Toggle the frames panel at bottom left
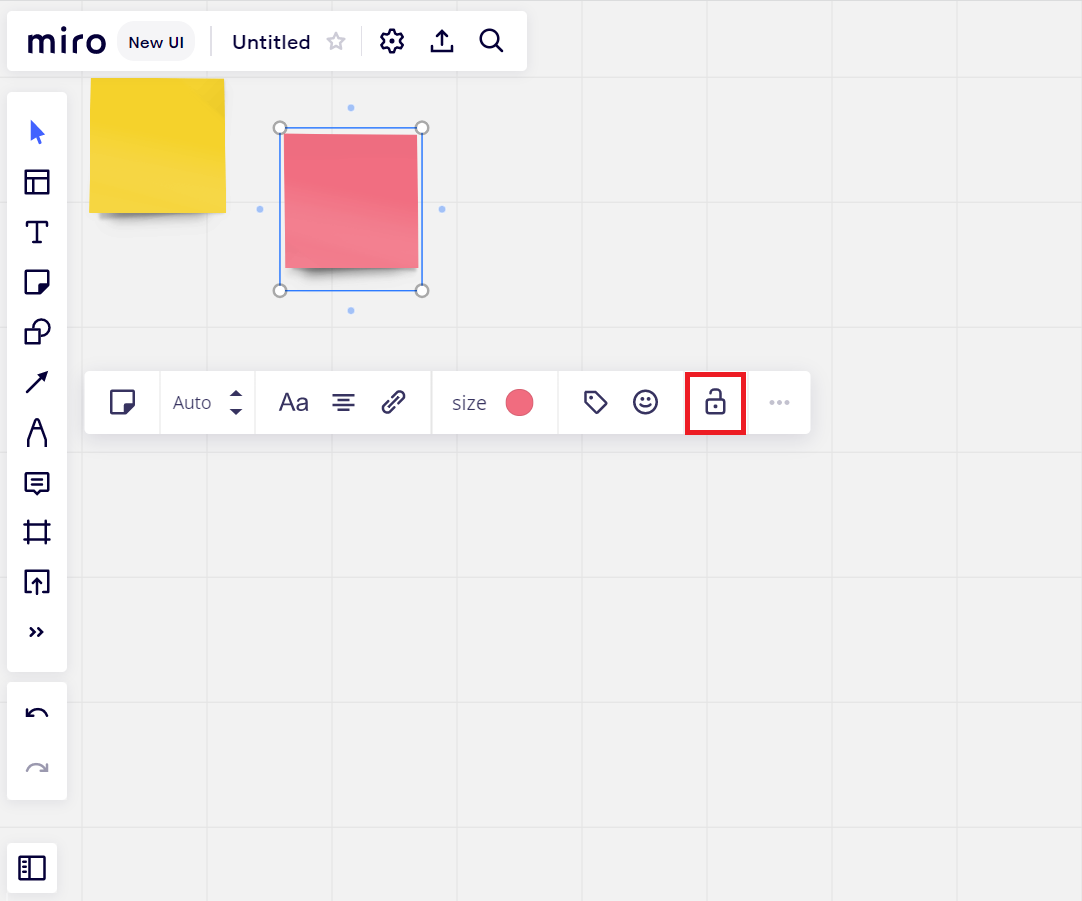Image resolution: width=1082 pixels, height=901 pixels. (x=32, y=868)
